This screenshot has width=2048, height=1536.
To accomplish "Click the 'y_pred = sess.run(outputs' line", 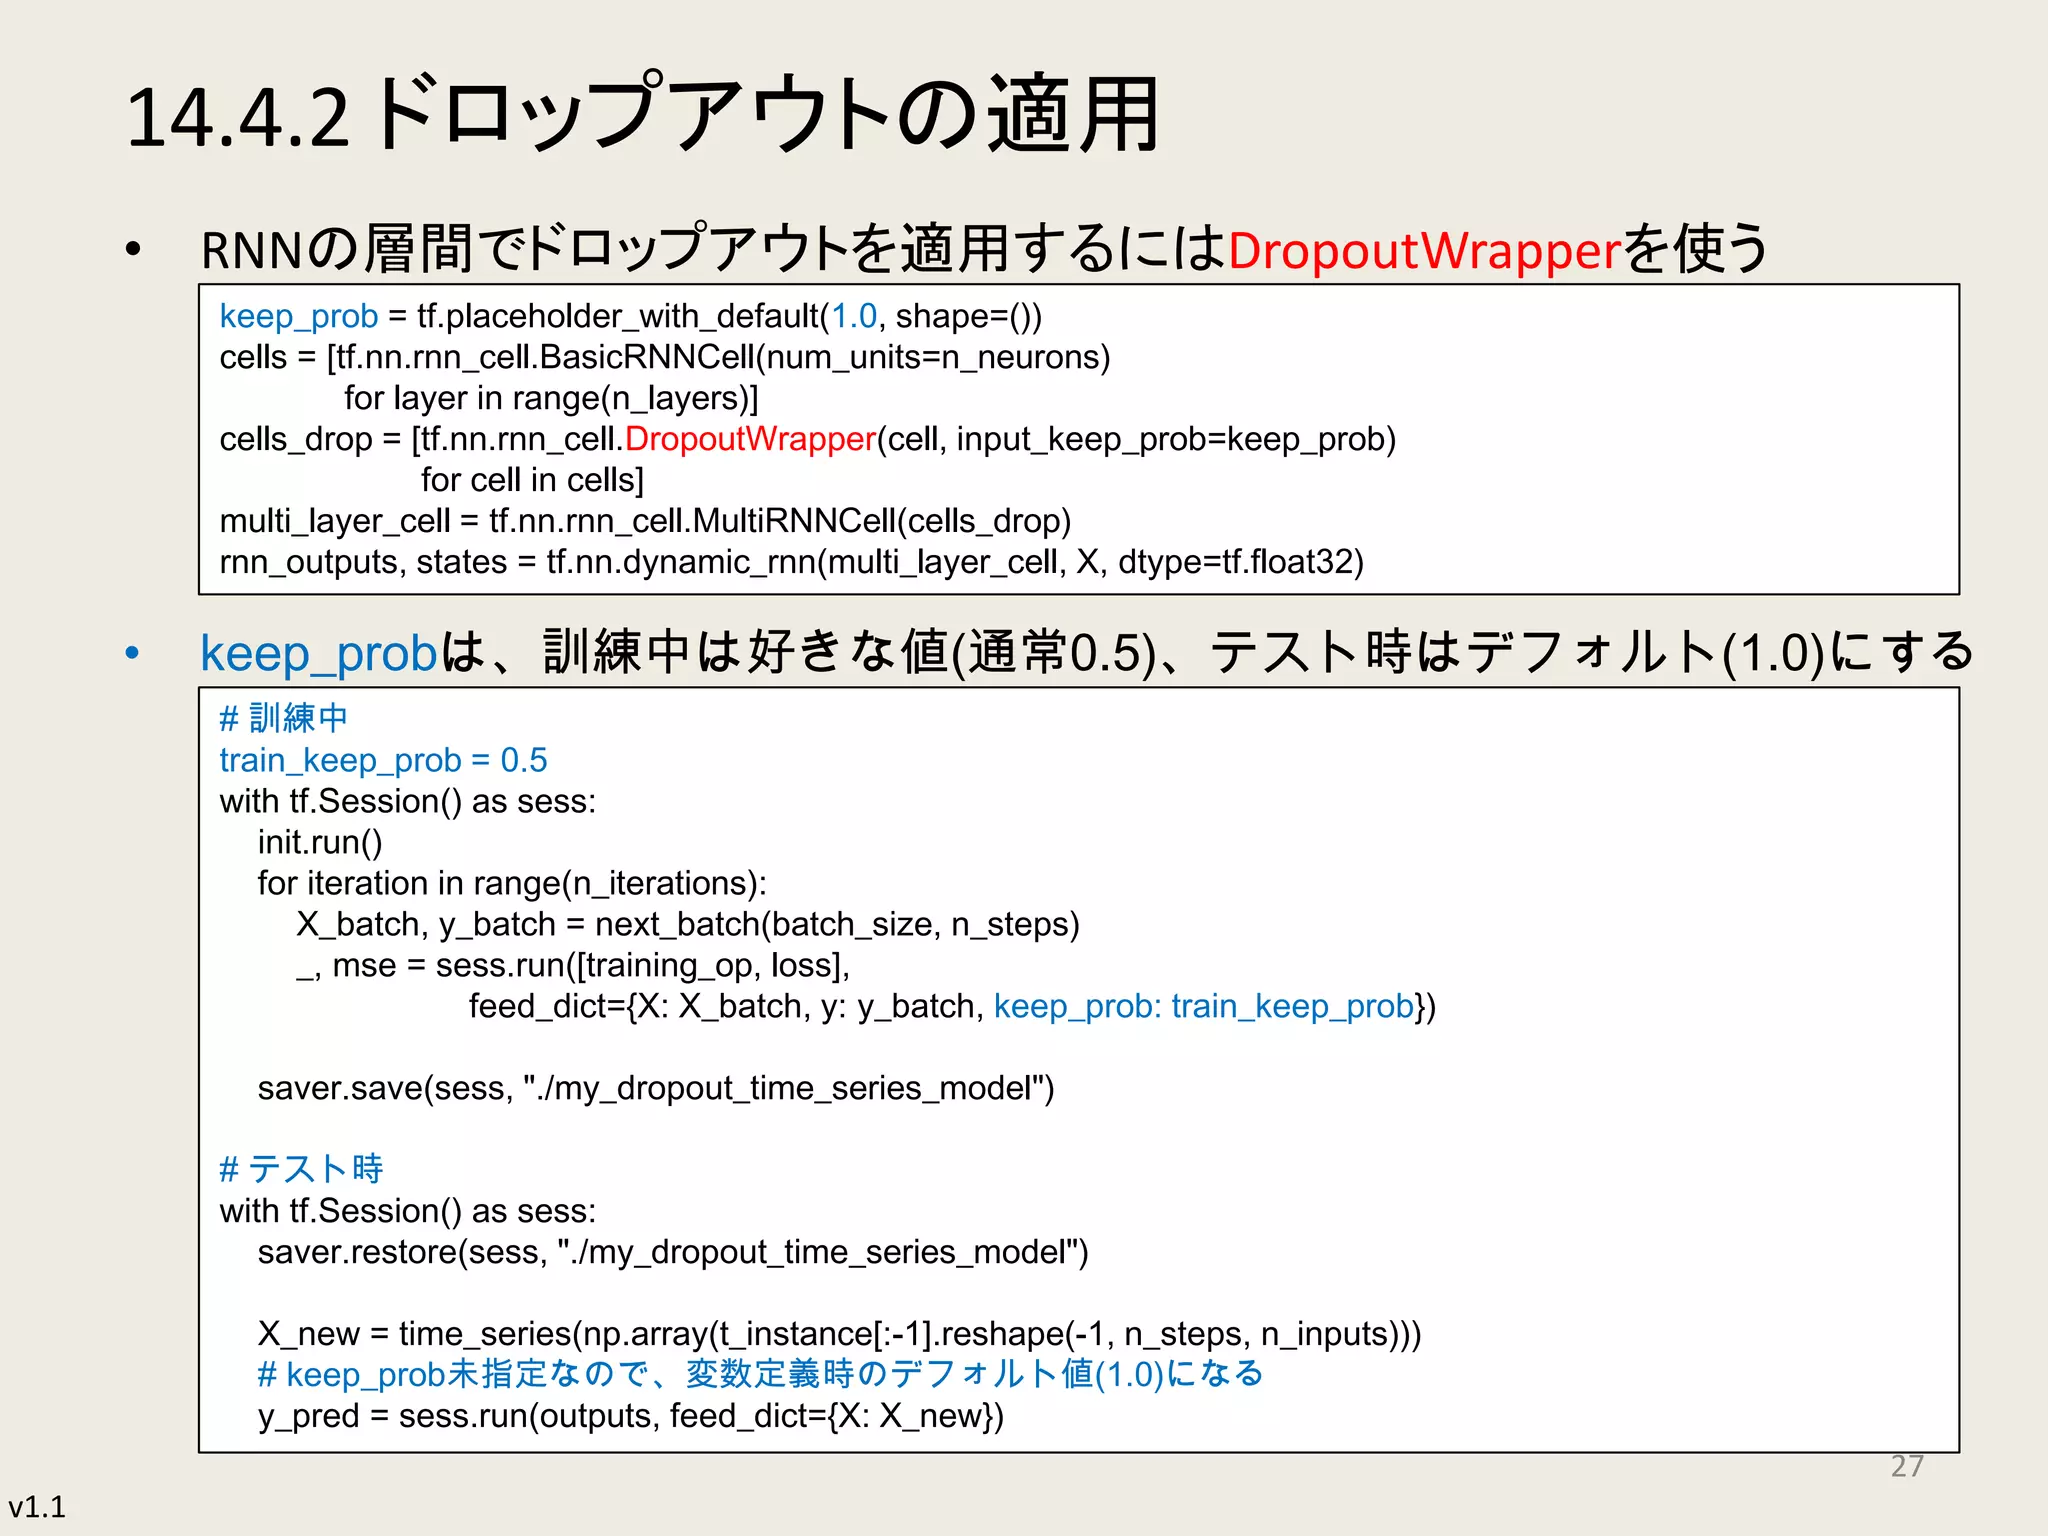I will pos(631,1417).
